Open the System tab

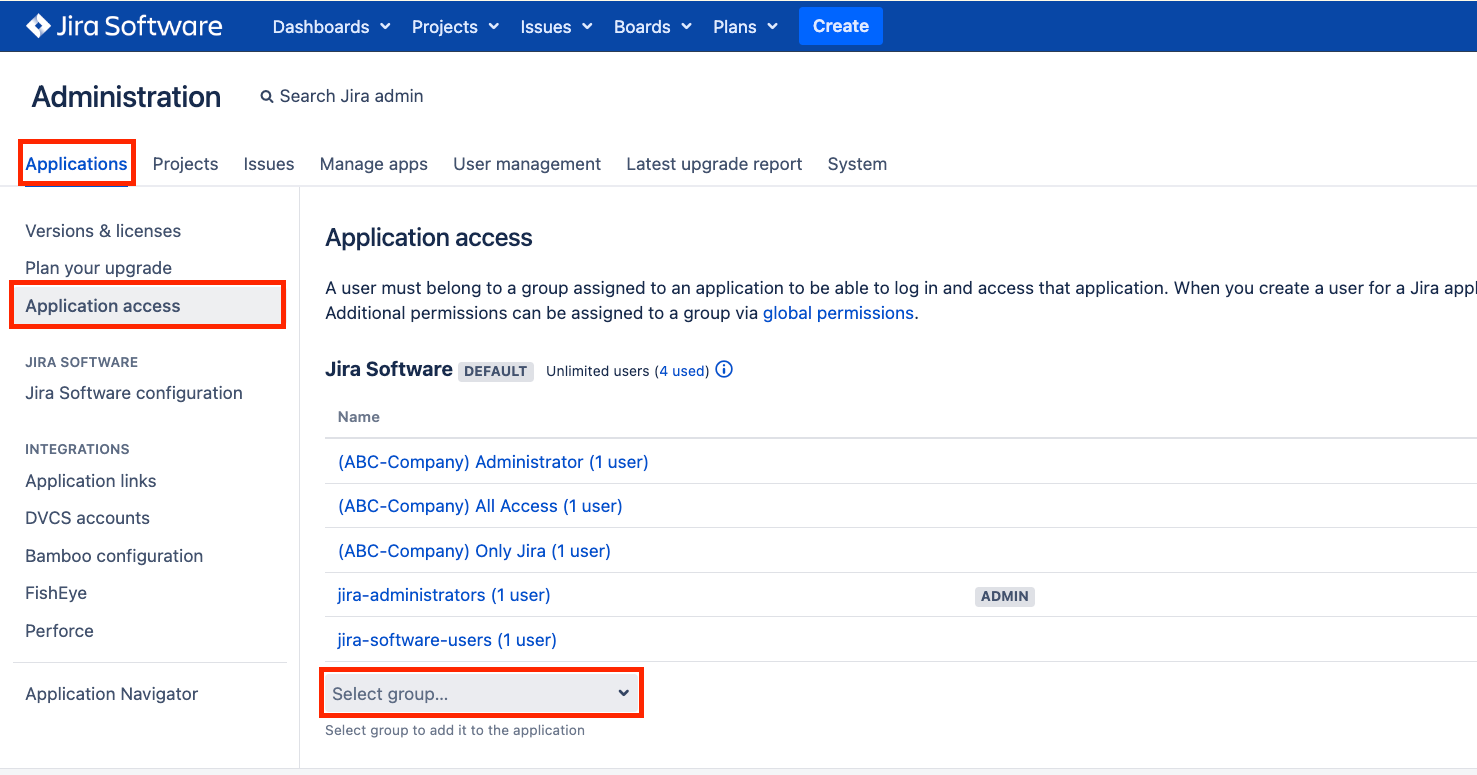point(857,164)
